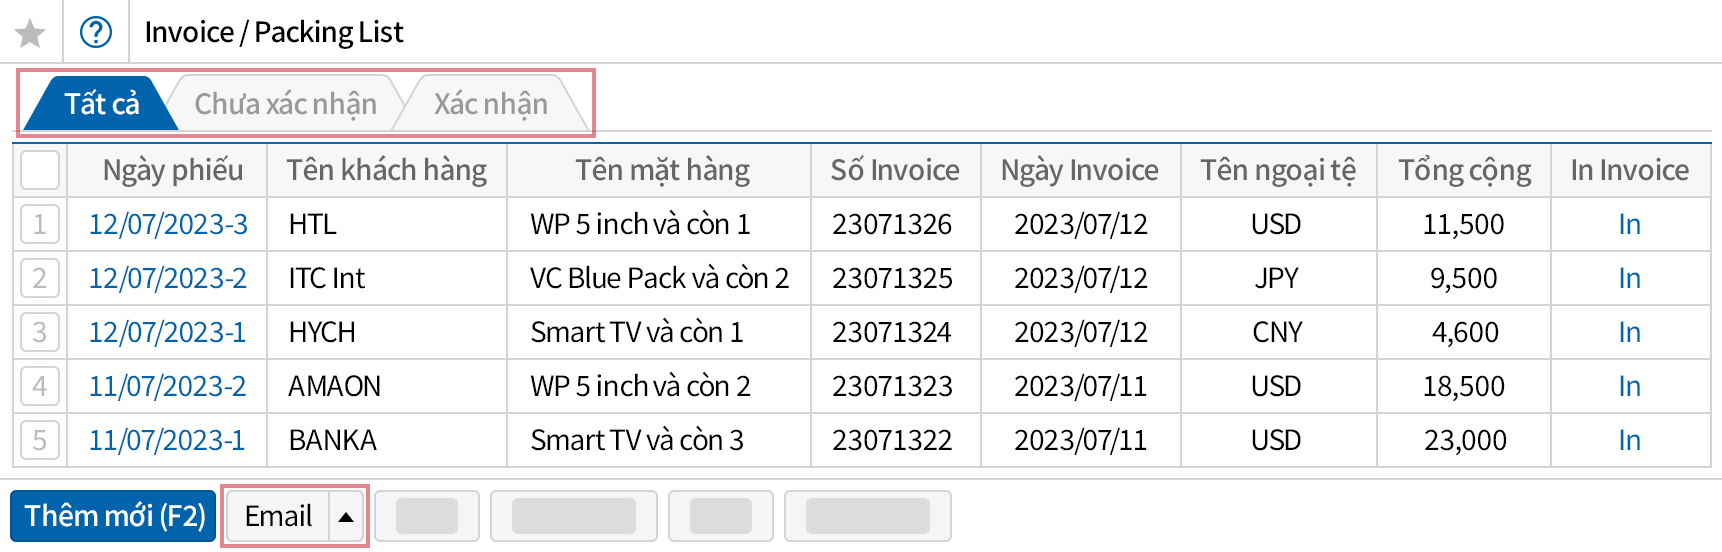Select row 3 checkbox
The width and height of the screenshot is (1722, 552).
click(40, 332)
